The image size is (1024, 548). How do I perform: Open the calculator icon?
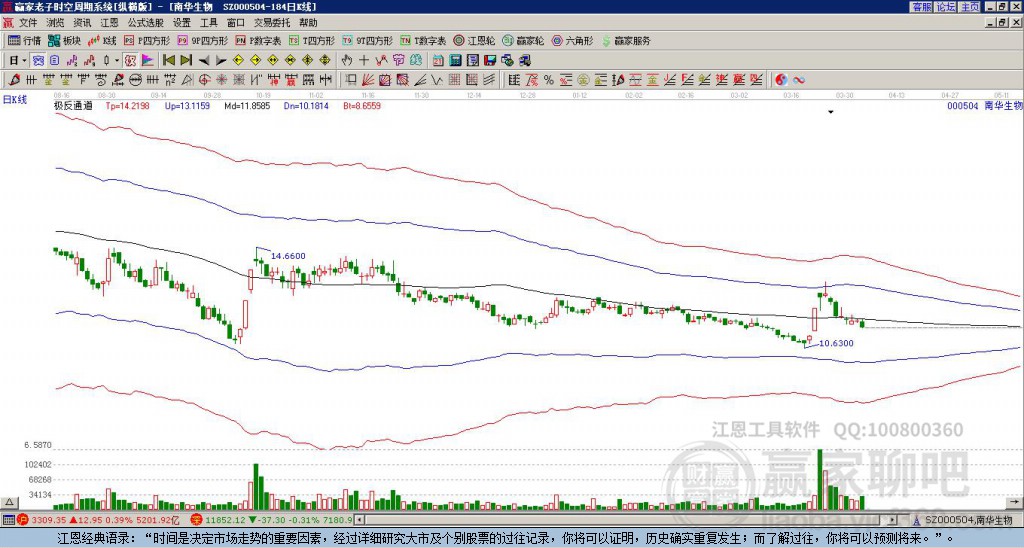coord(456,60)
